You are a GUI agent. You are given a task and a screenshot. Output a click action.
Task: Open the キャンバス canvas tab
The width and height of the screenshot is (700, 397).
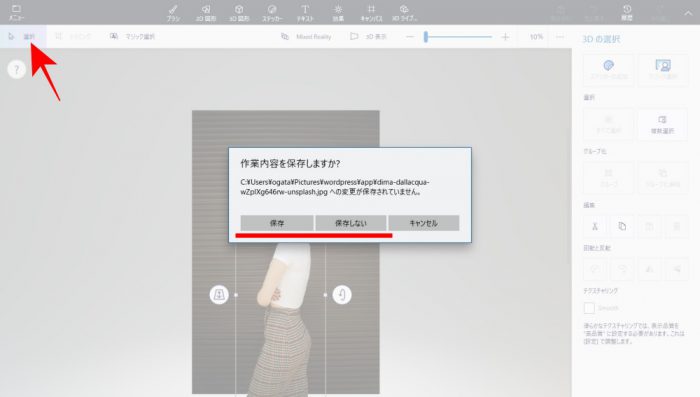[371, 13]
